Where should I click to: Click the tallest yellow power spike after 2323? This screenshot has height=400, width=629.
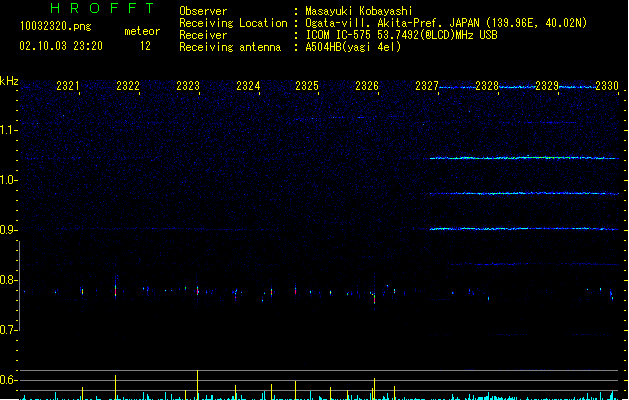click(197, 385)
